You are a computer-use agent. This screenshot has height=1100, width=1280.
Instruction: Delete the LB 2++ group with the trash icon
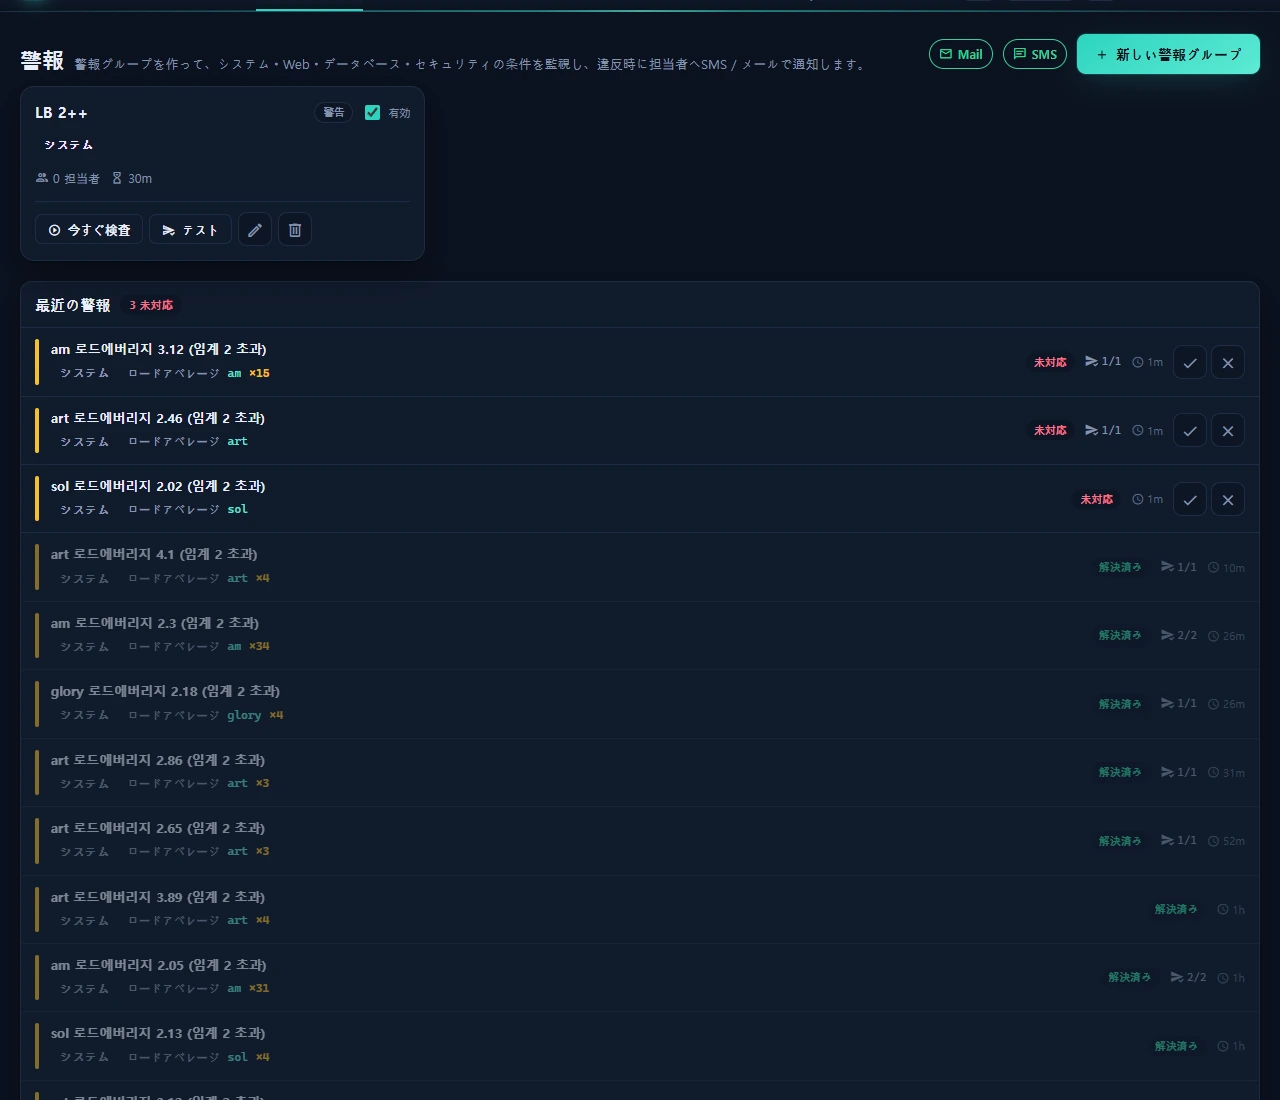tap(295, 230)
